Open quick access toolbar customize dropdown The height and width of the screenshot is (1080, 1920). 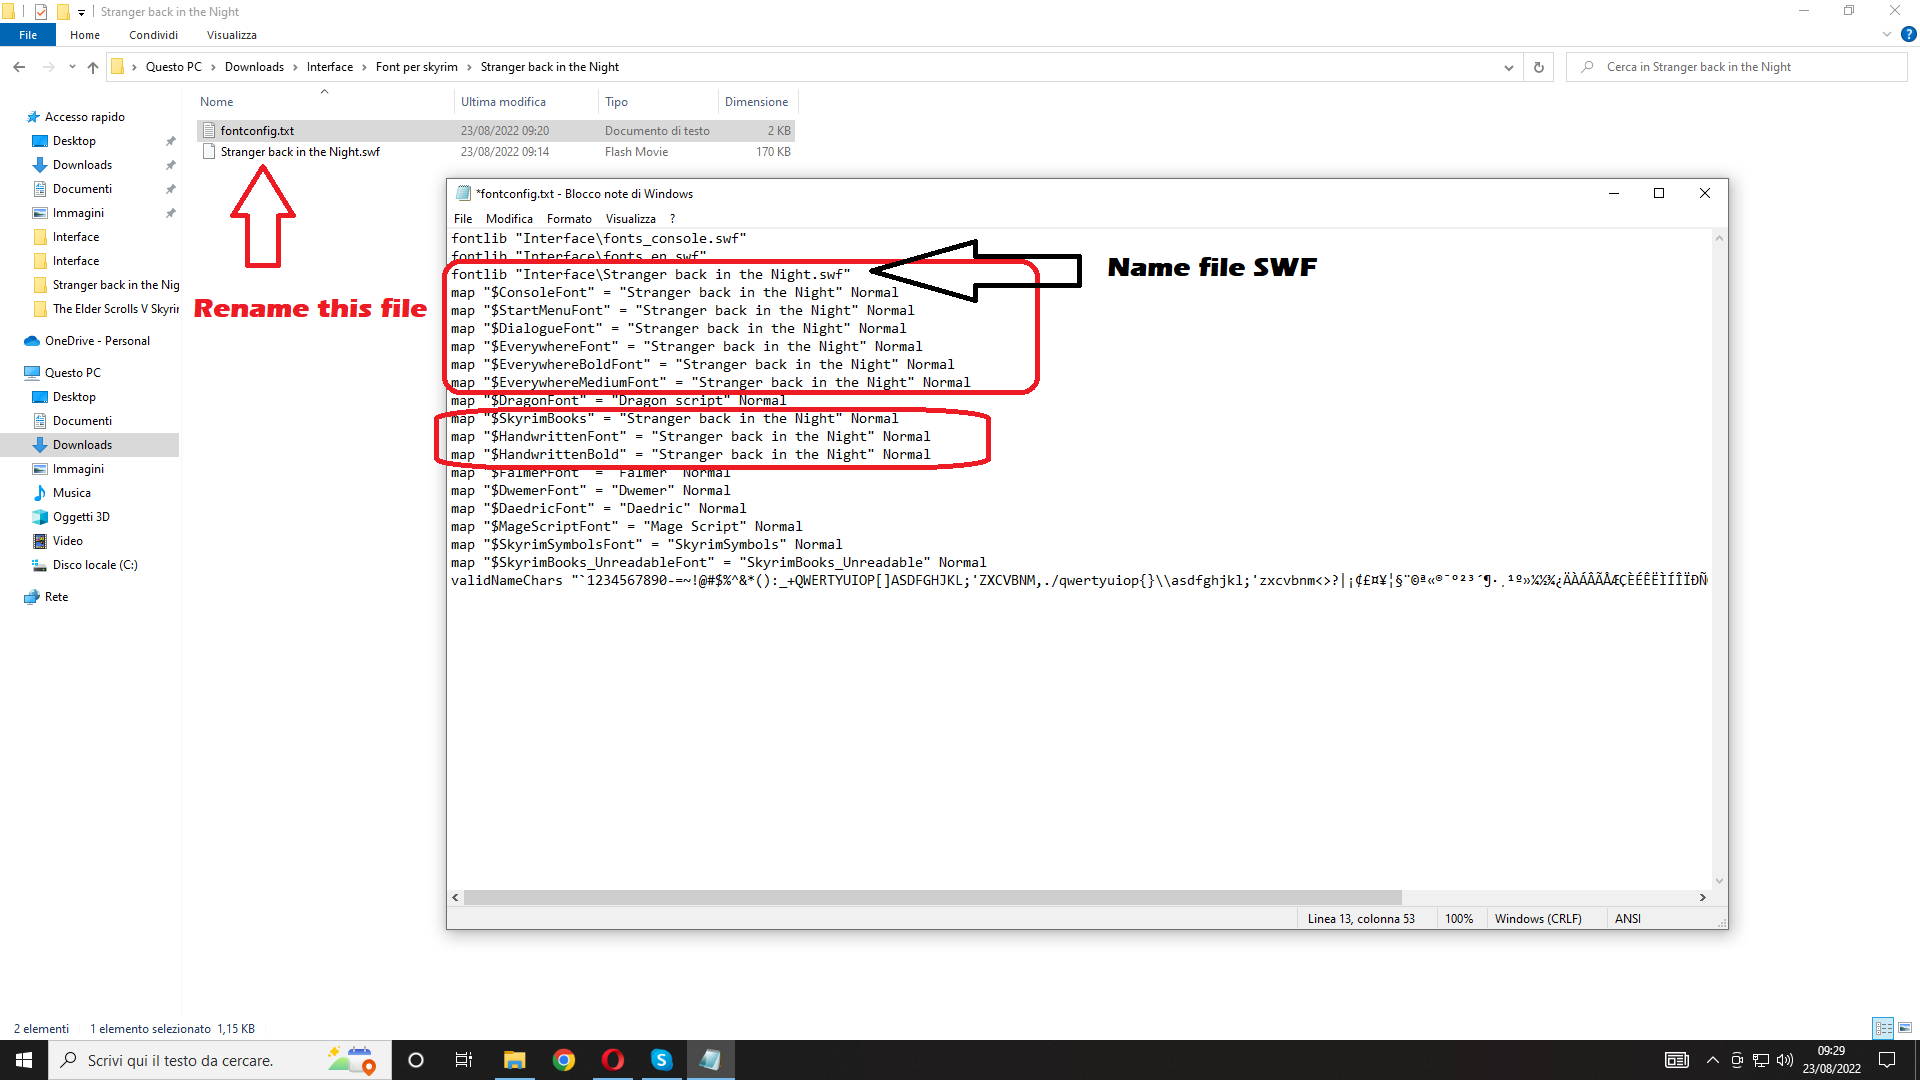click(82, 12)
